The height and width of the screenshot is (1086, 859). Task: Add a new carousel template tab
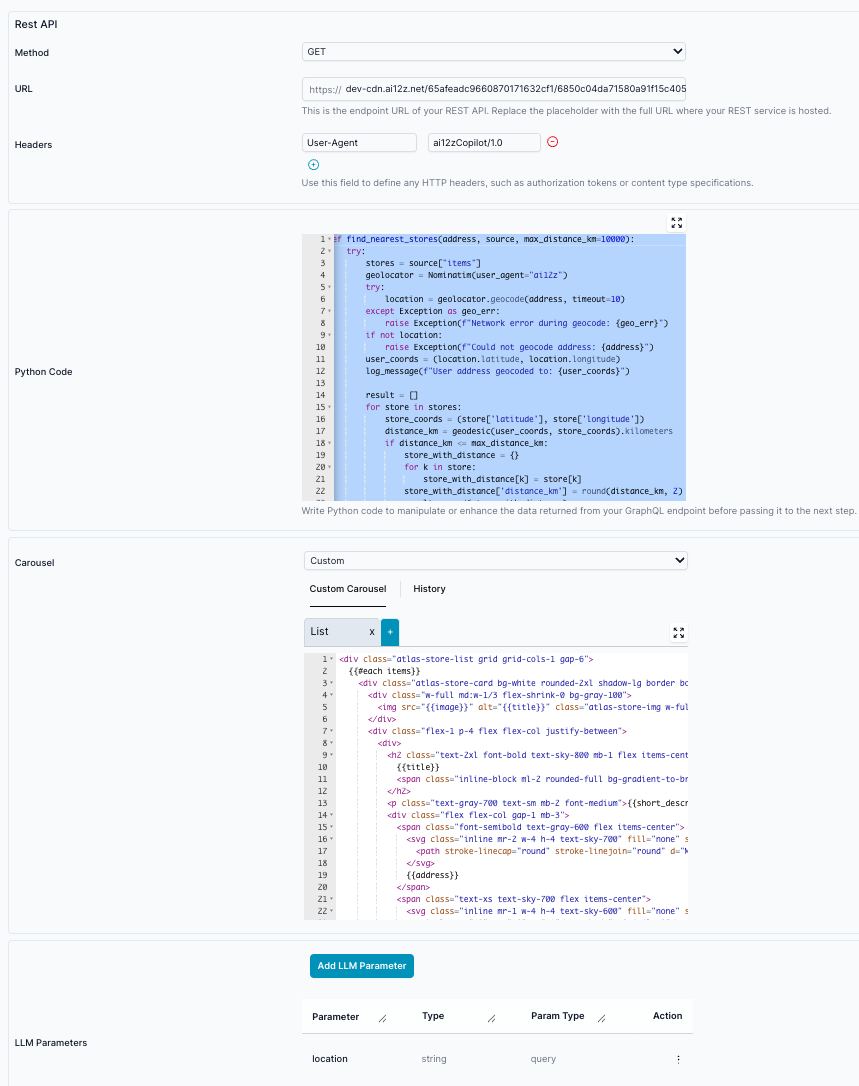pyautogui.click(x=390, y=632)
